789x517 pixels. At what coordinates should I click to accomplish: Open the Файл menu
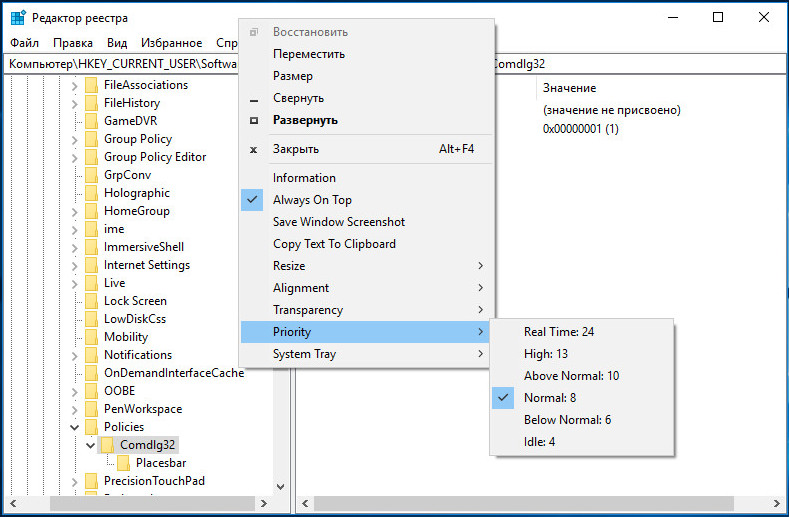24,43
